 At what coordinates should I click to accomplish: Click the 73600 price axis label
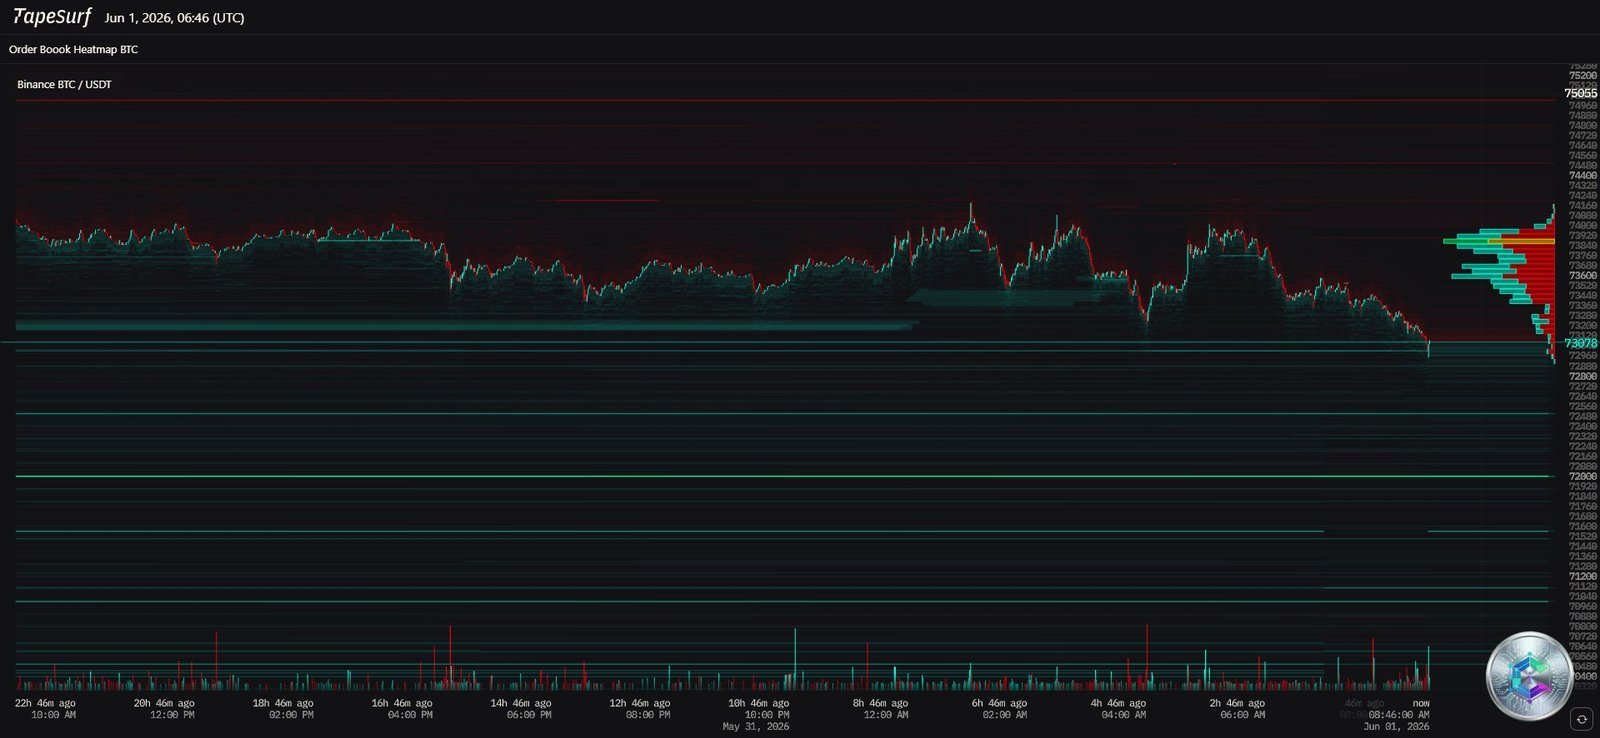[1583, 275]
